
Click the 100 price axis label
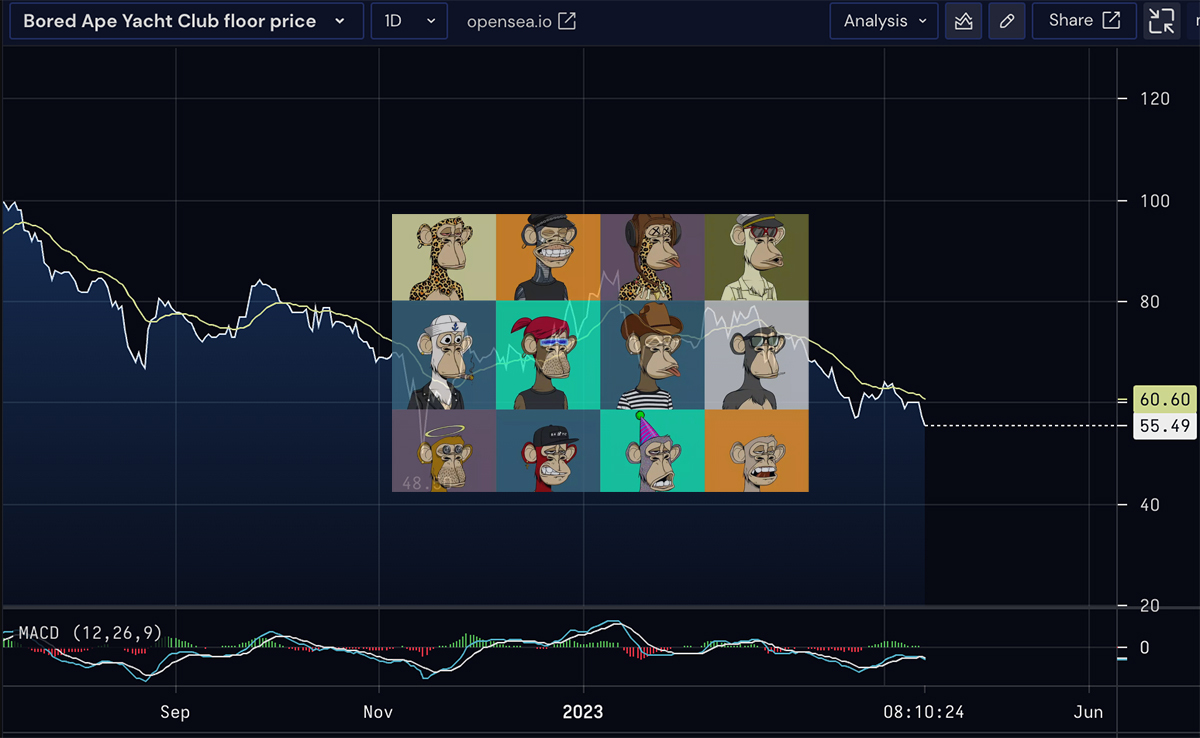click(x=1155, y=201)
